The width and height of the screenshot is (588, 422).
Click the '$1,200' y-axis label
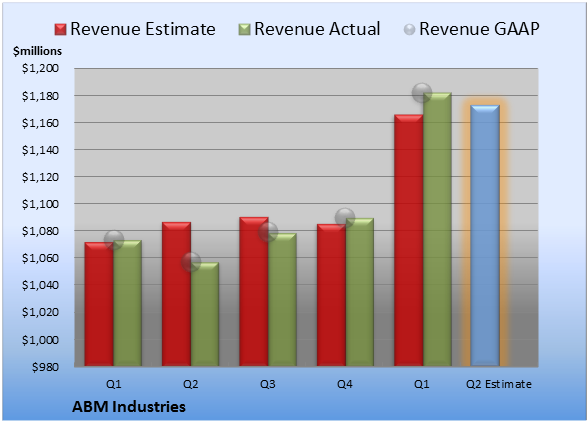tap(40, 68)
